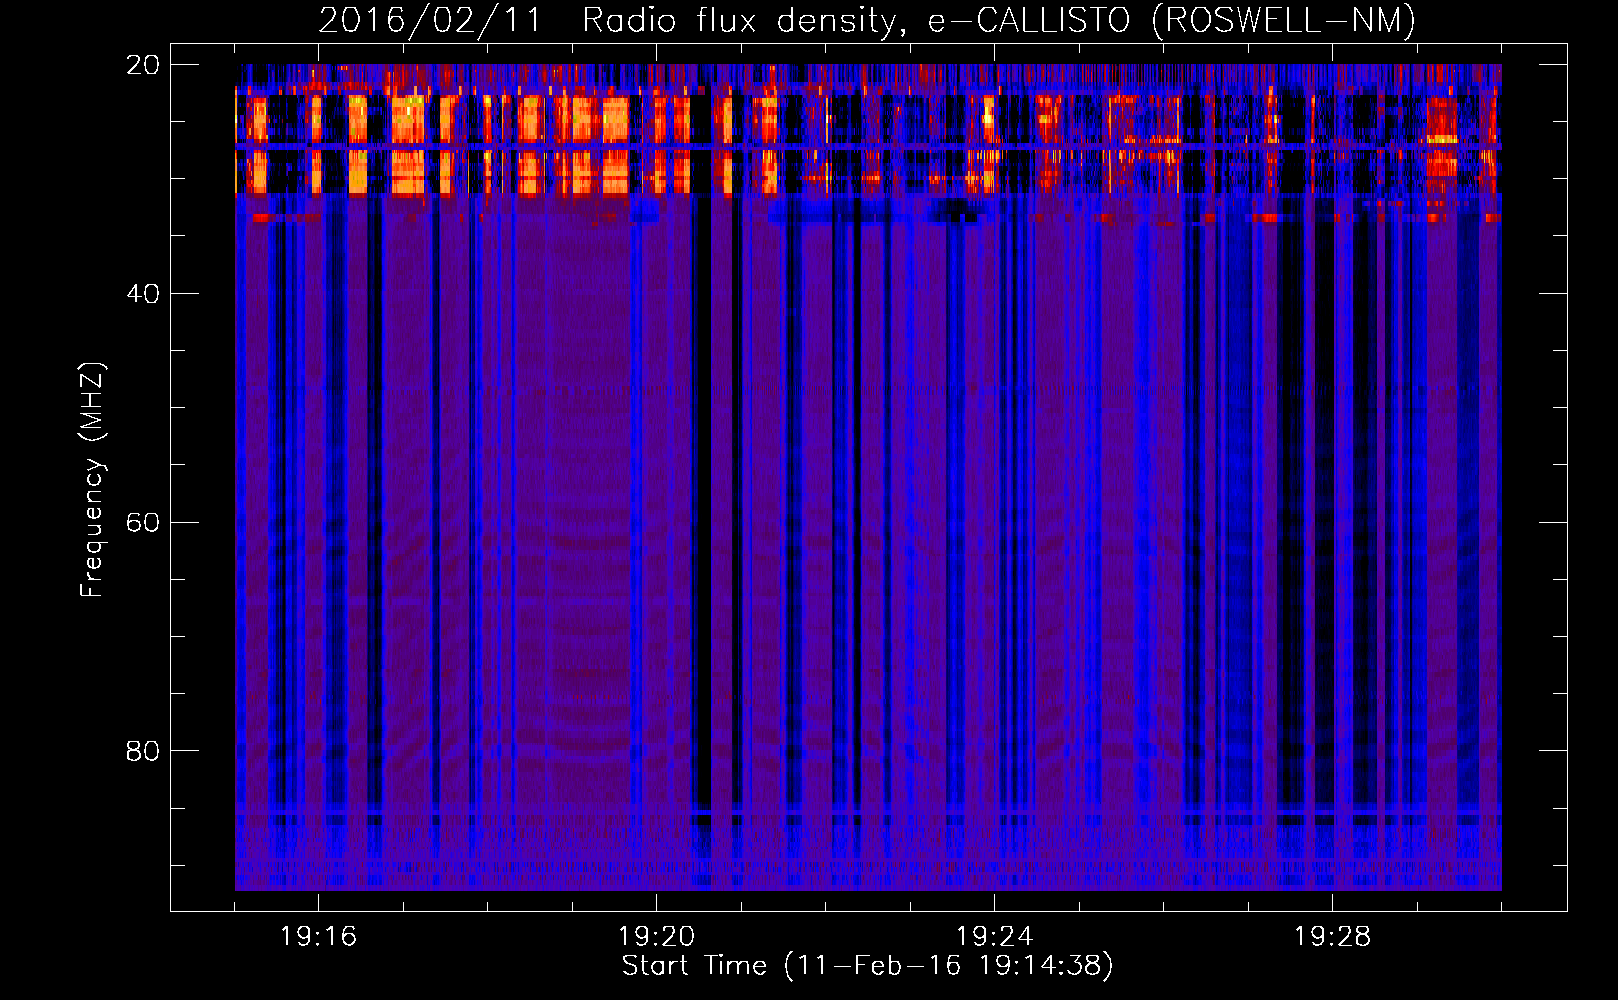This screenshot has width=1618, height=1000.
Task: Click the plot title '2016/02/11 Radio flux density'
Action: (867, 21)
